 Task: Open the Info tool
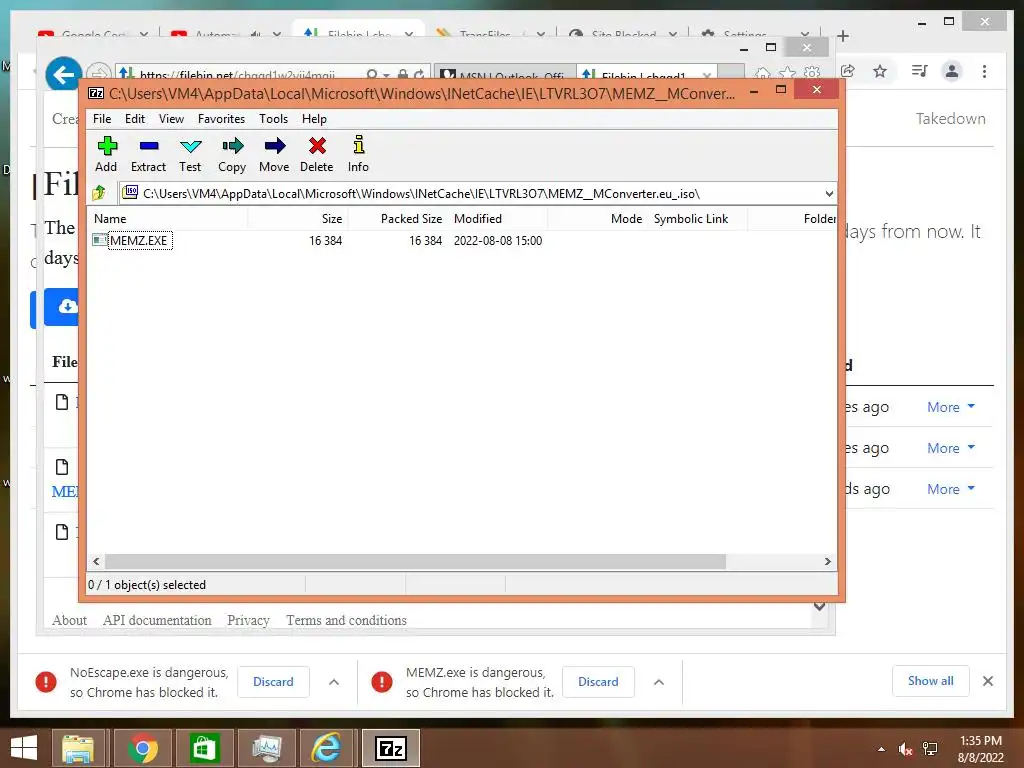(x=358, y=155)
